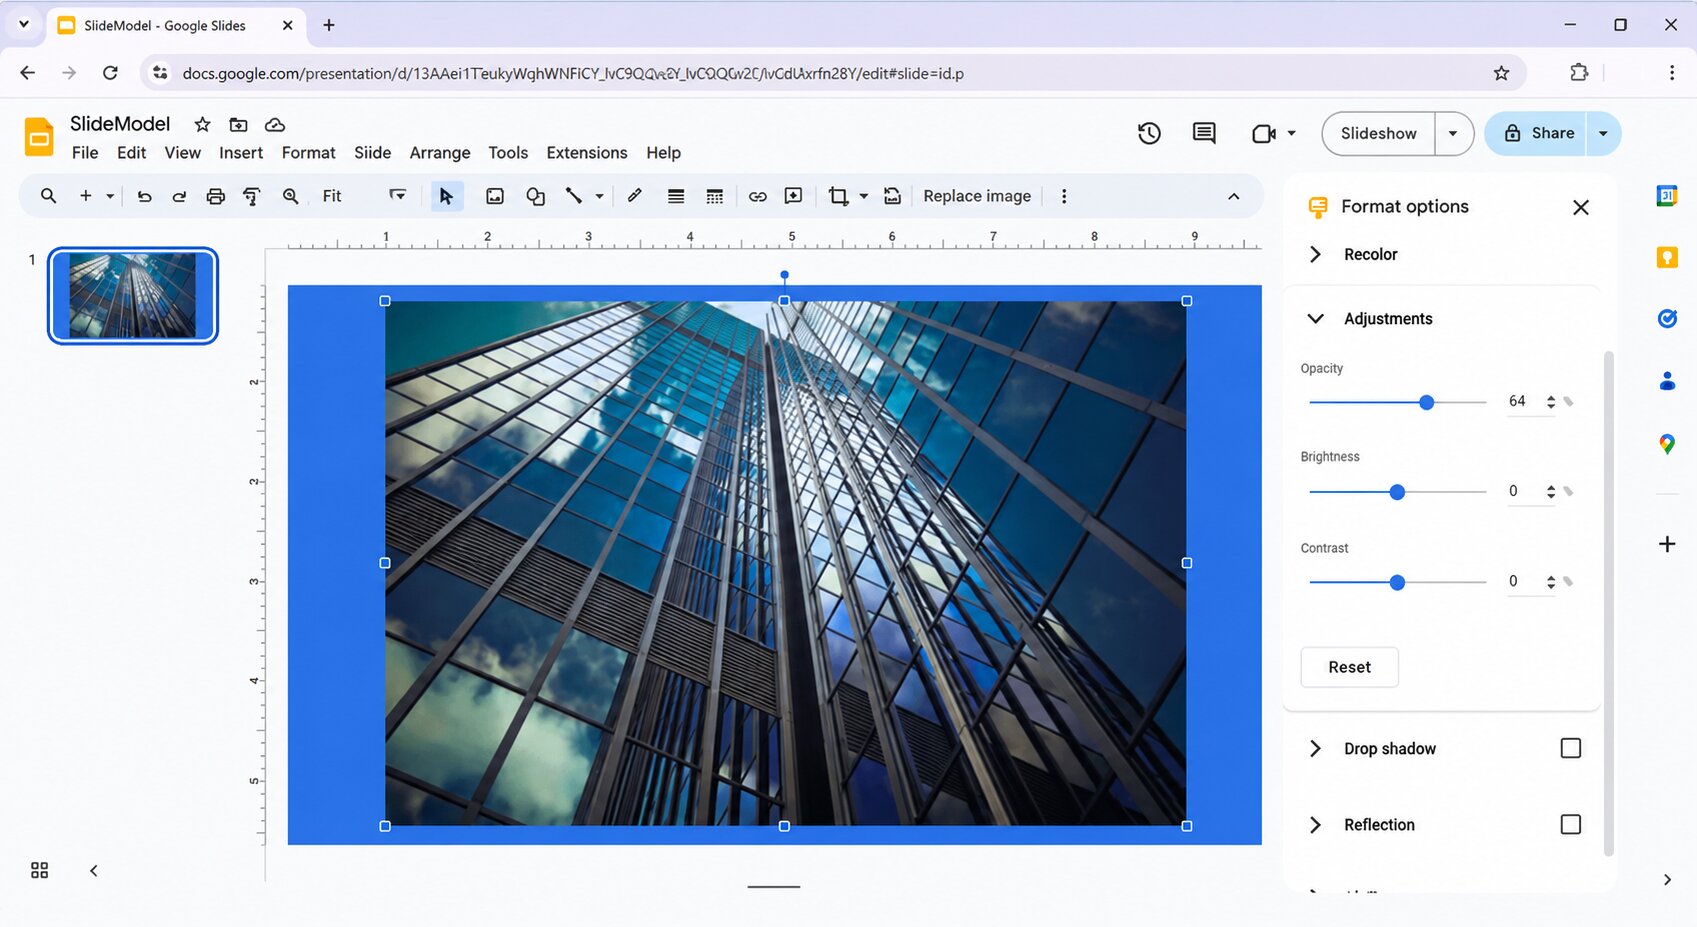Click the Opacity slider handle

coord(1427,402)
